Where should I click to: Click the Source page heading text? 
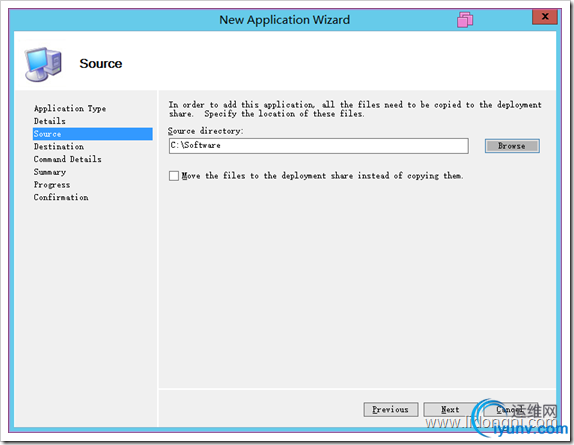(101, 64)
